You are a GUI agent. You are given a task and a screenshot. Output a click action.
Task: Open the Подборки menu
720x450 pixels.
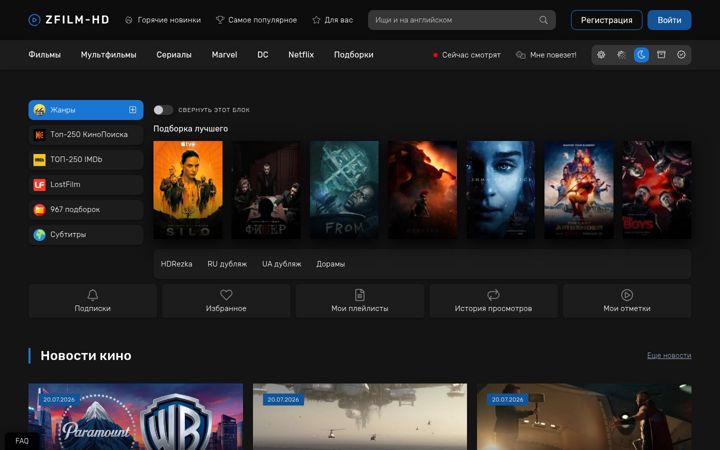(x=354, y=55)
